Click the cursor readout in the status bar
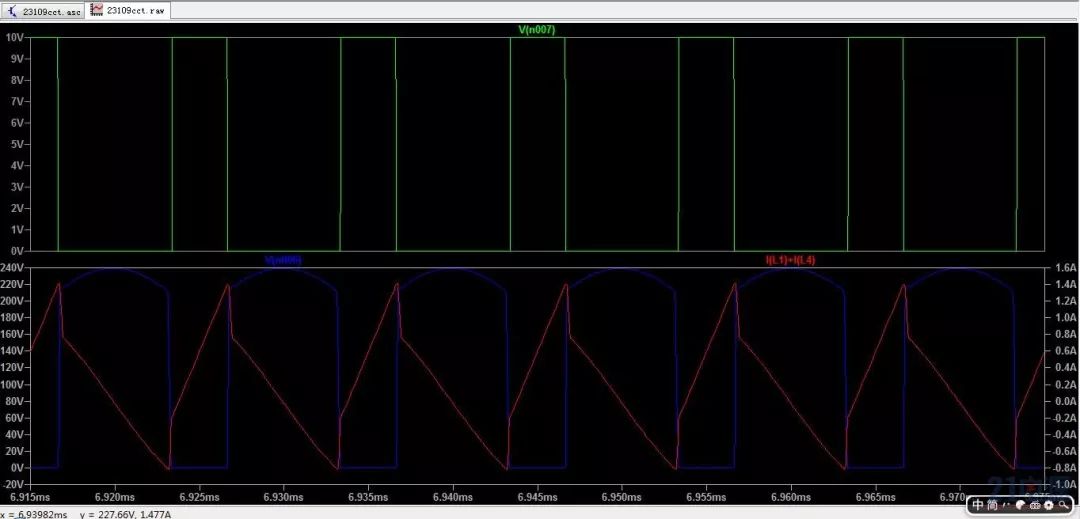Viewport: 1080px width, 519px height. tap(86, 514)
